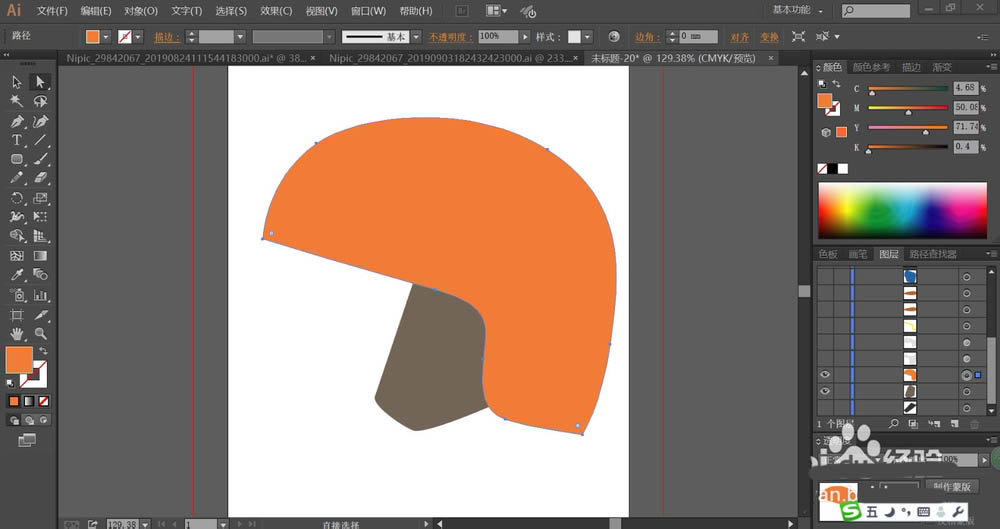Switch to the 路径查找器 panel tab

click(935, 254)
